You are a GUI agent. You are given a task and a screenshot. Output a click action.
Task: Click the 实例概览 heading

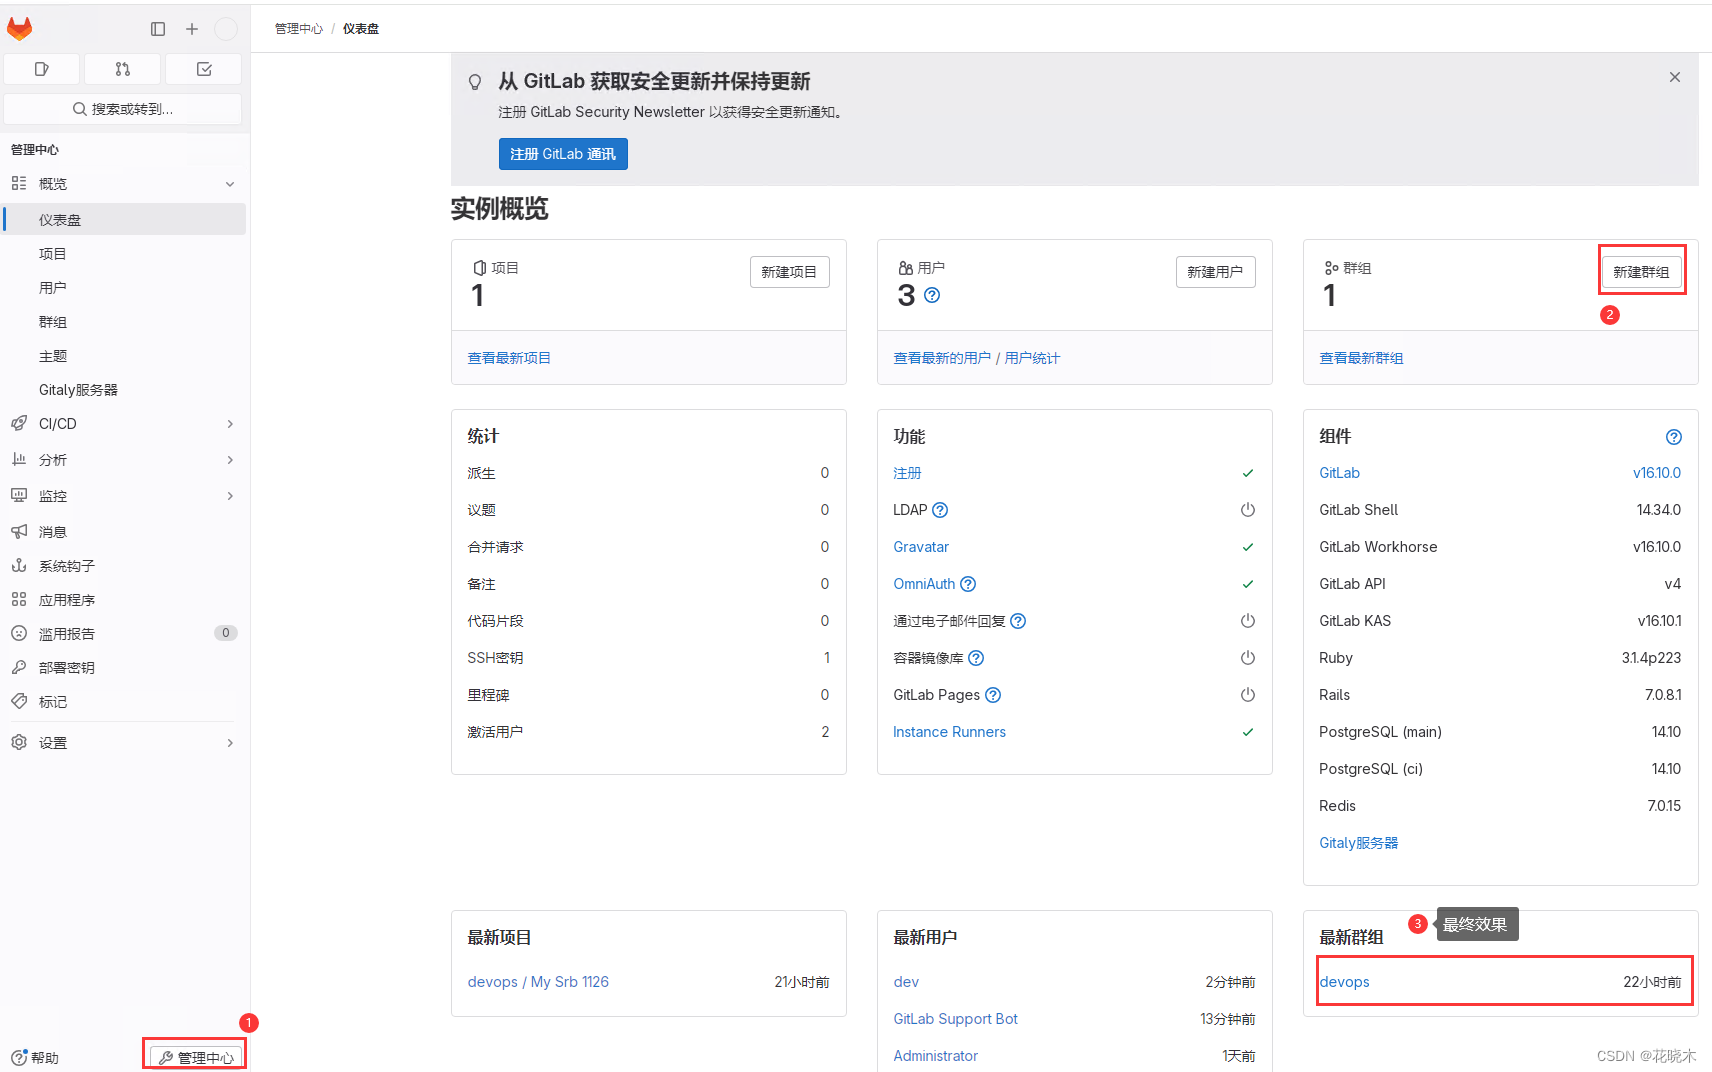tap(499, 209)
